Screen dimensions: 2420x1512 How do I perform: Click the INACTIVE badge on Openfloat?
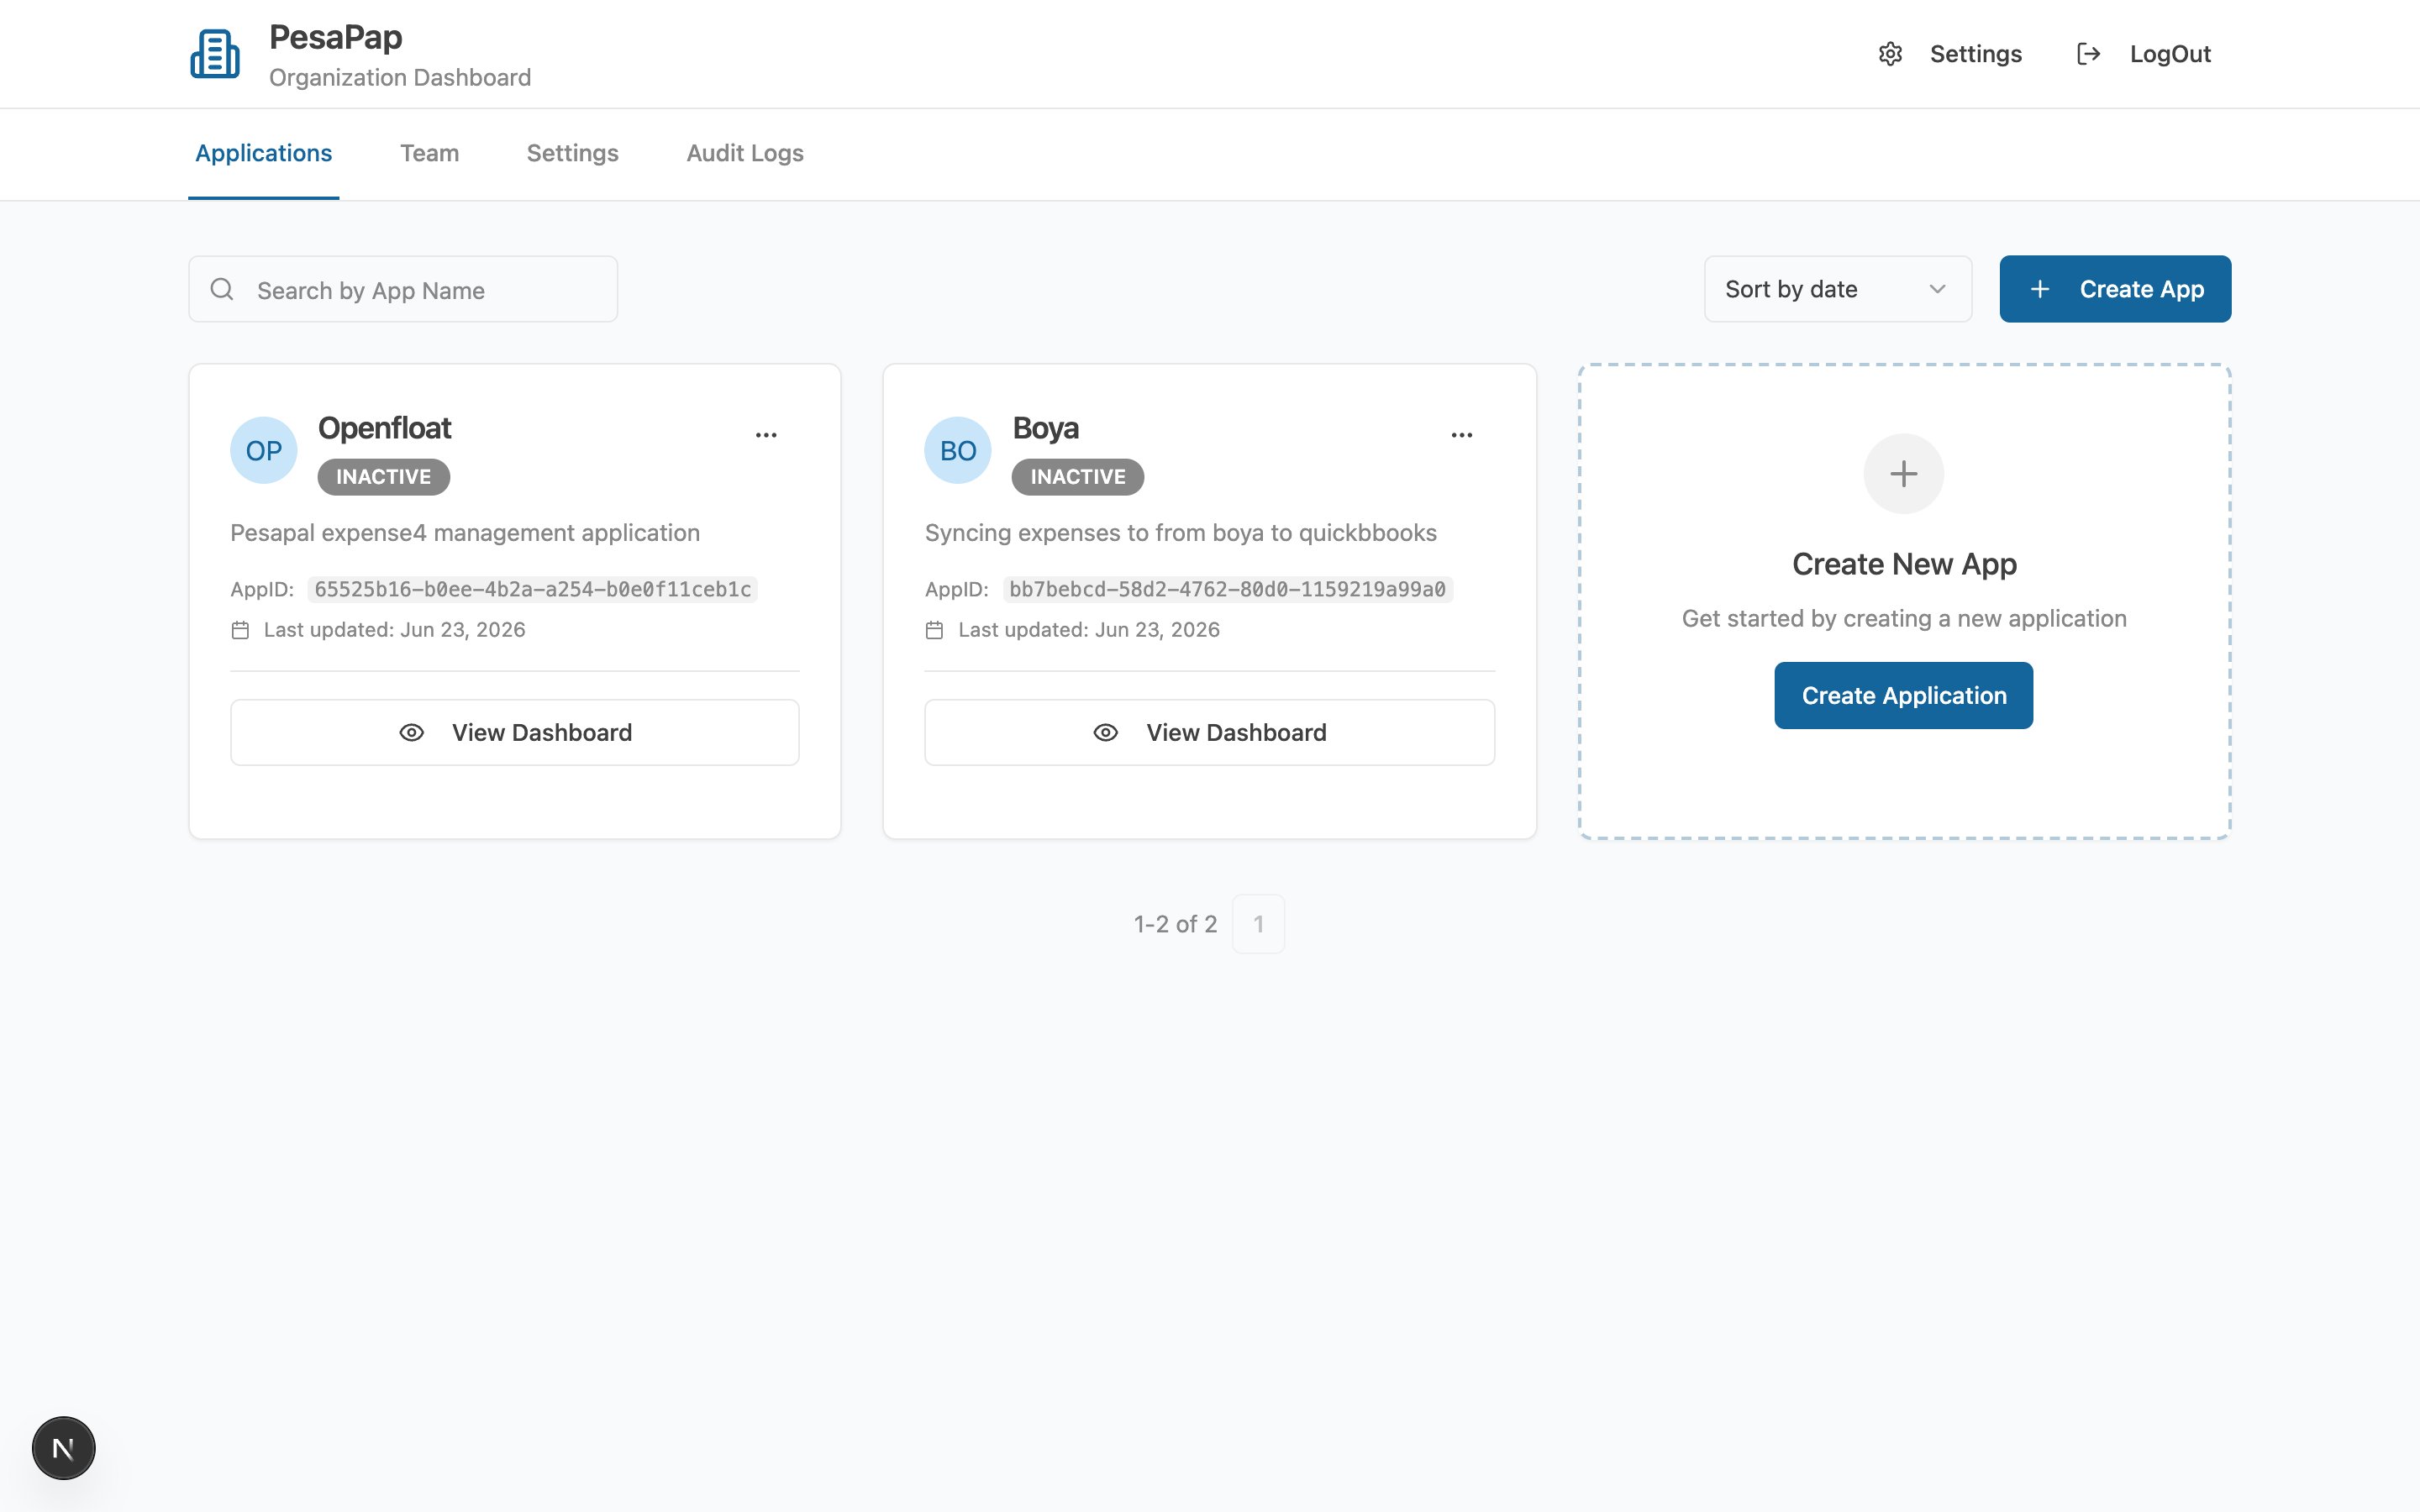383,477
